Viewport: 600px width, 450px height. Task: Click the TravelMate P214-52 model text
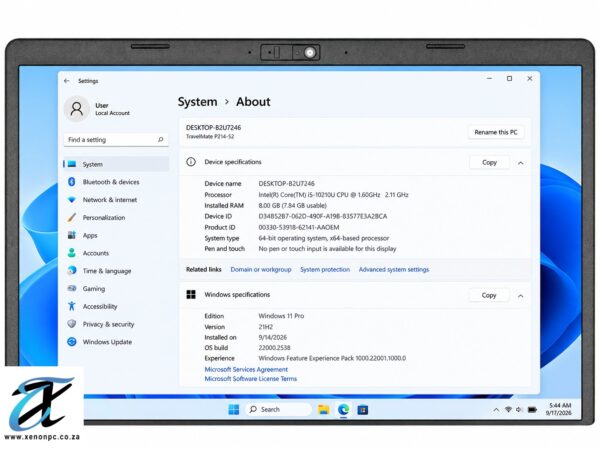point(210,137)
